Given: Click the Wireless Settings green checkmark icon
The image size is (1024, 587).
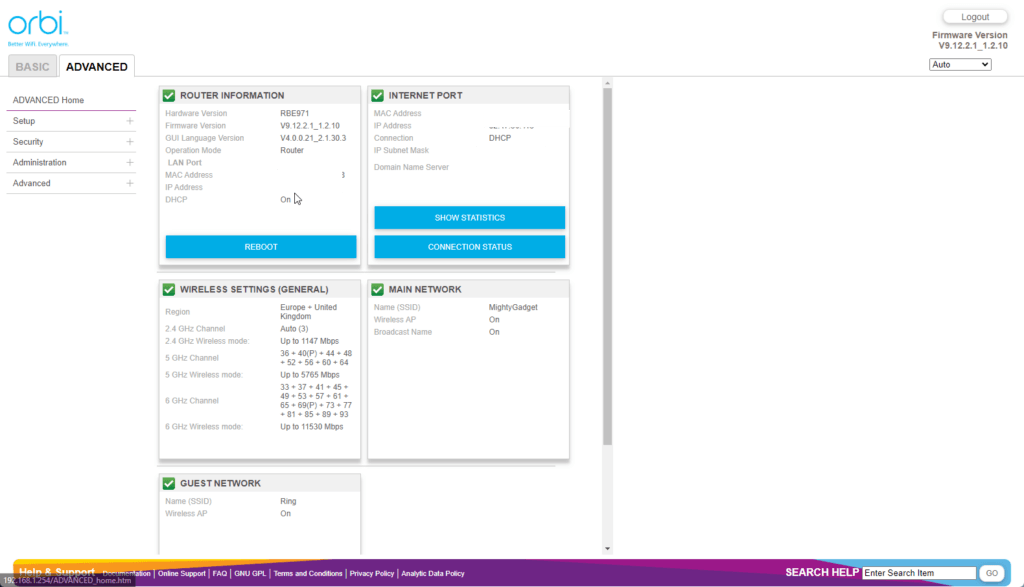Looking at the screenshot, I should click(169, 289).
